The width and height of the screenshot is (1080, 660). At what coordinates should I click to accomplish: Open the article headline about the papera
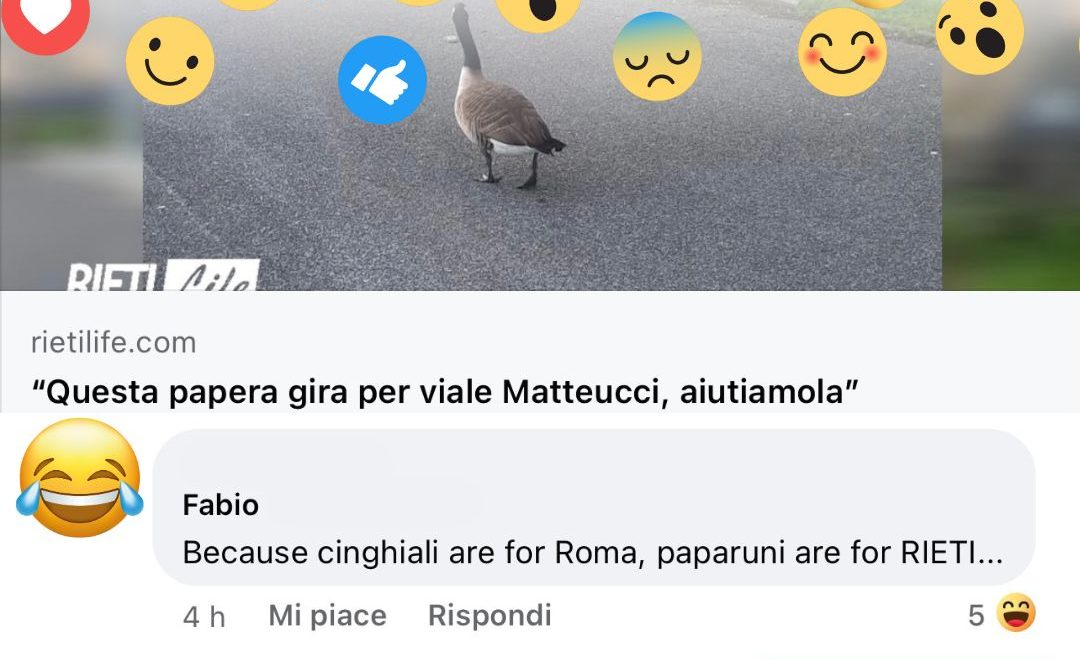click(x=445, y=392)
